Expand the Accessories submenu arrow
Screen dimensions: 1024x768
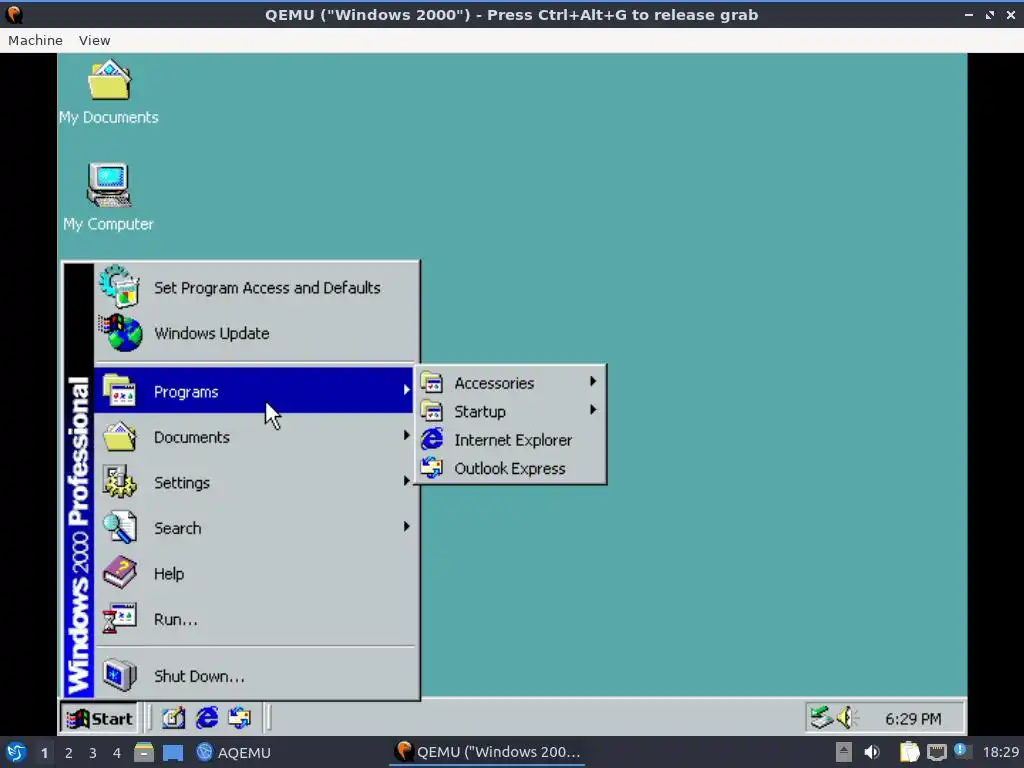click(x=592, y=381)
